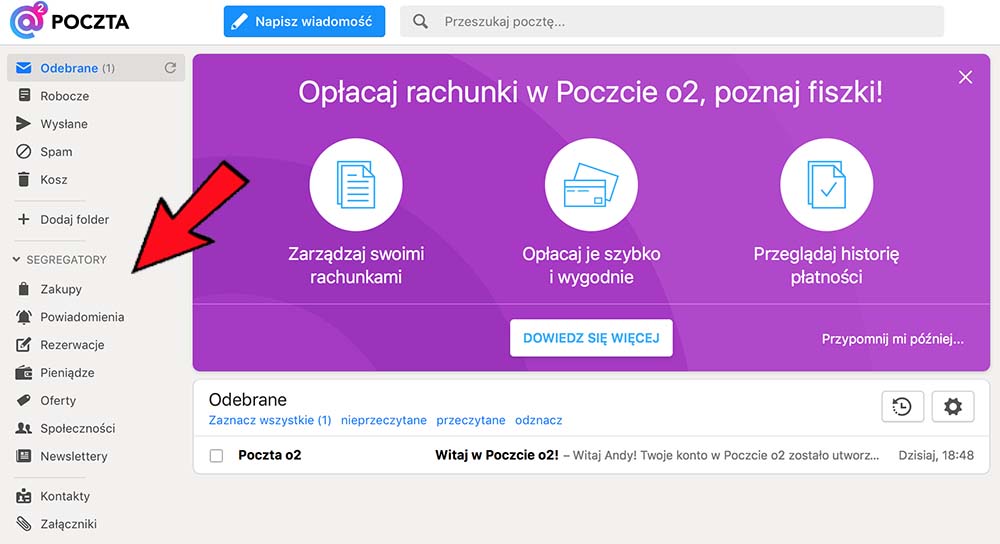Click the envelope icon beside Odebrane
This screenshot has height=544, width=1000.
[x=24, y=68]
